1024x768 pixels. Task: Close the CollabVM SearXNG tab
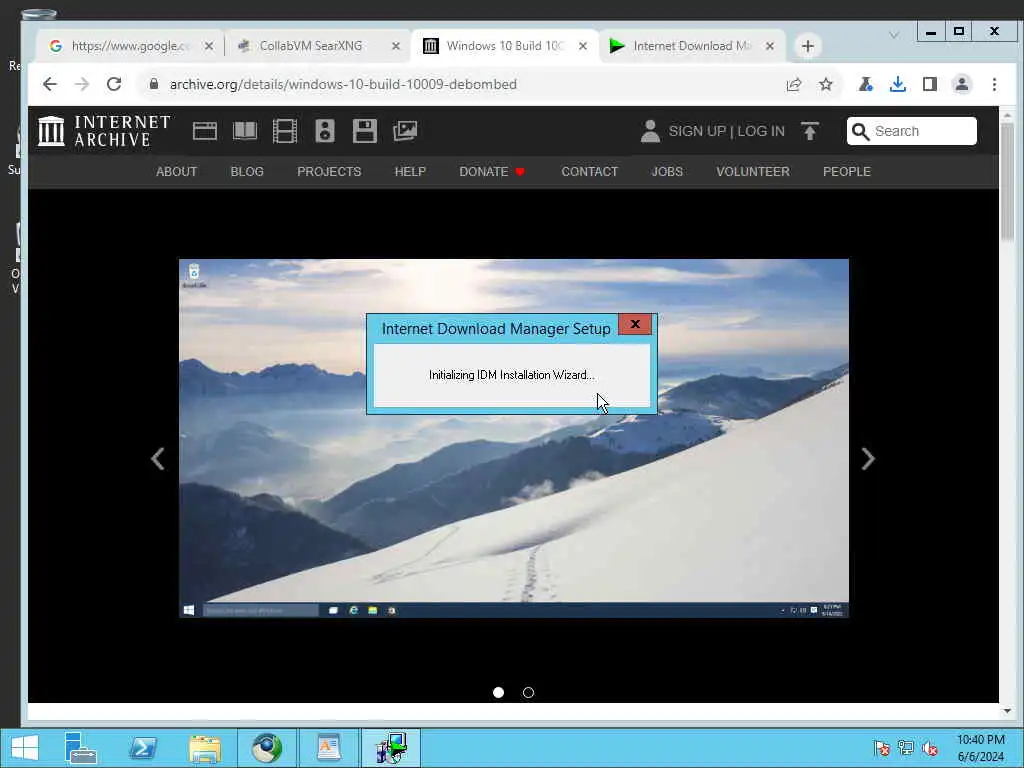[396, 46]
